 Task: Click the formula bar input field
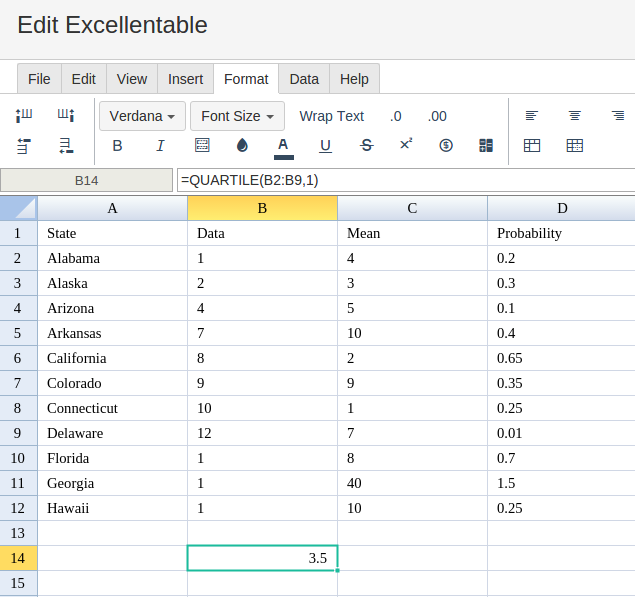tap(406, 180)
